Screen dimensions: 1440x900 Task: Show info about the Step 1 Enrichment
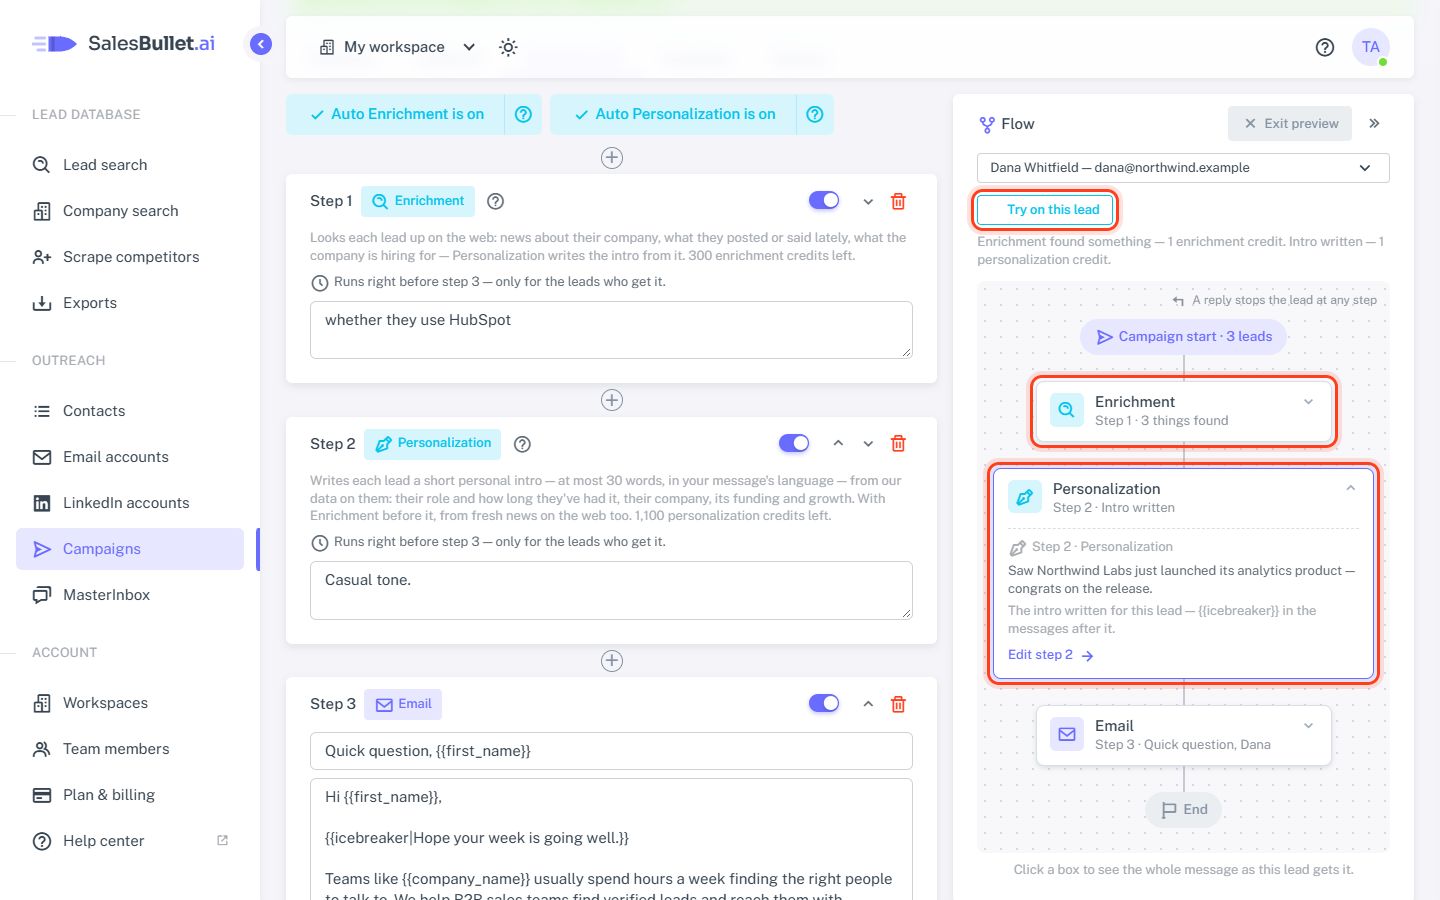[x=495, y=201]
